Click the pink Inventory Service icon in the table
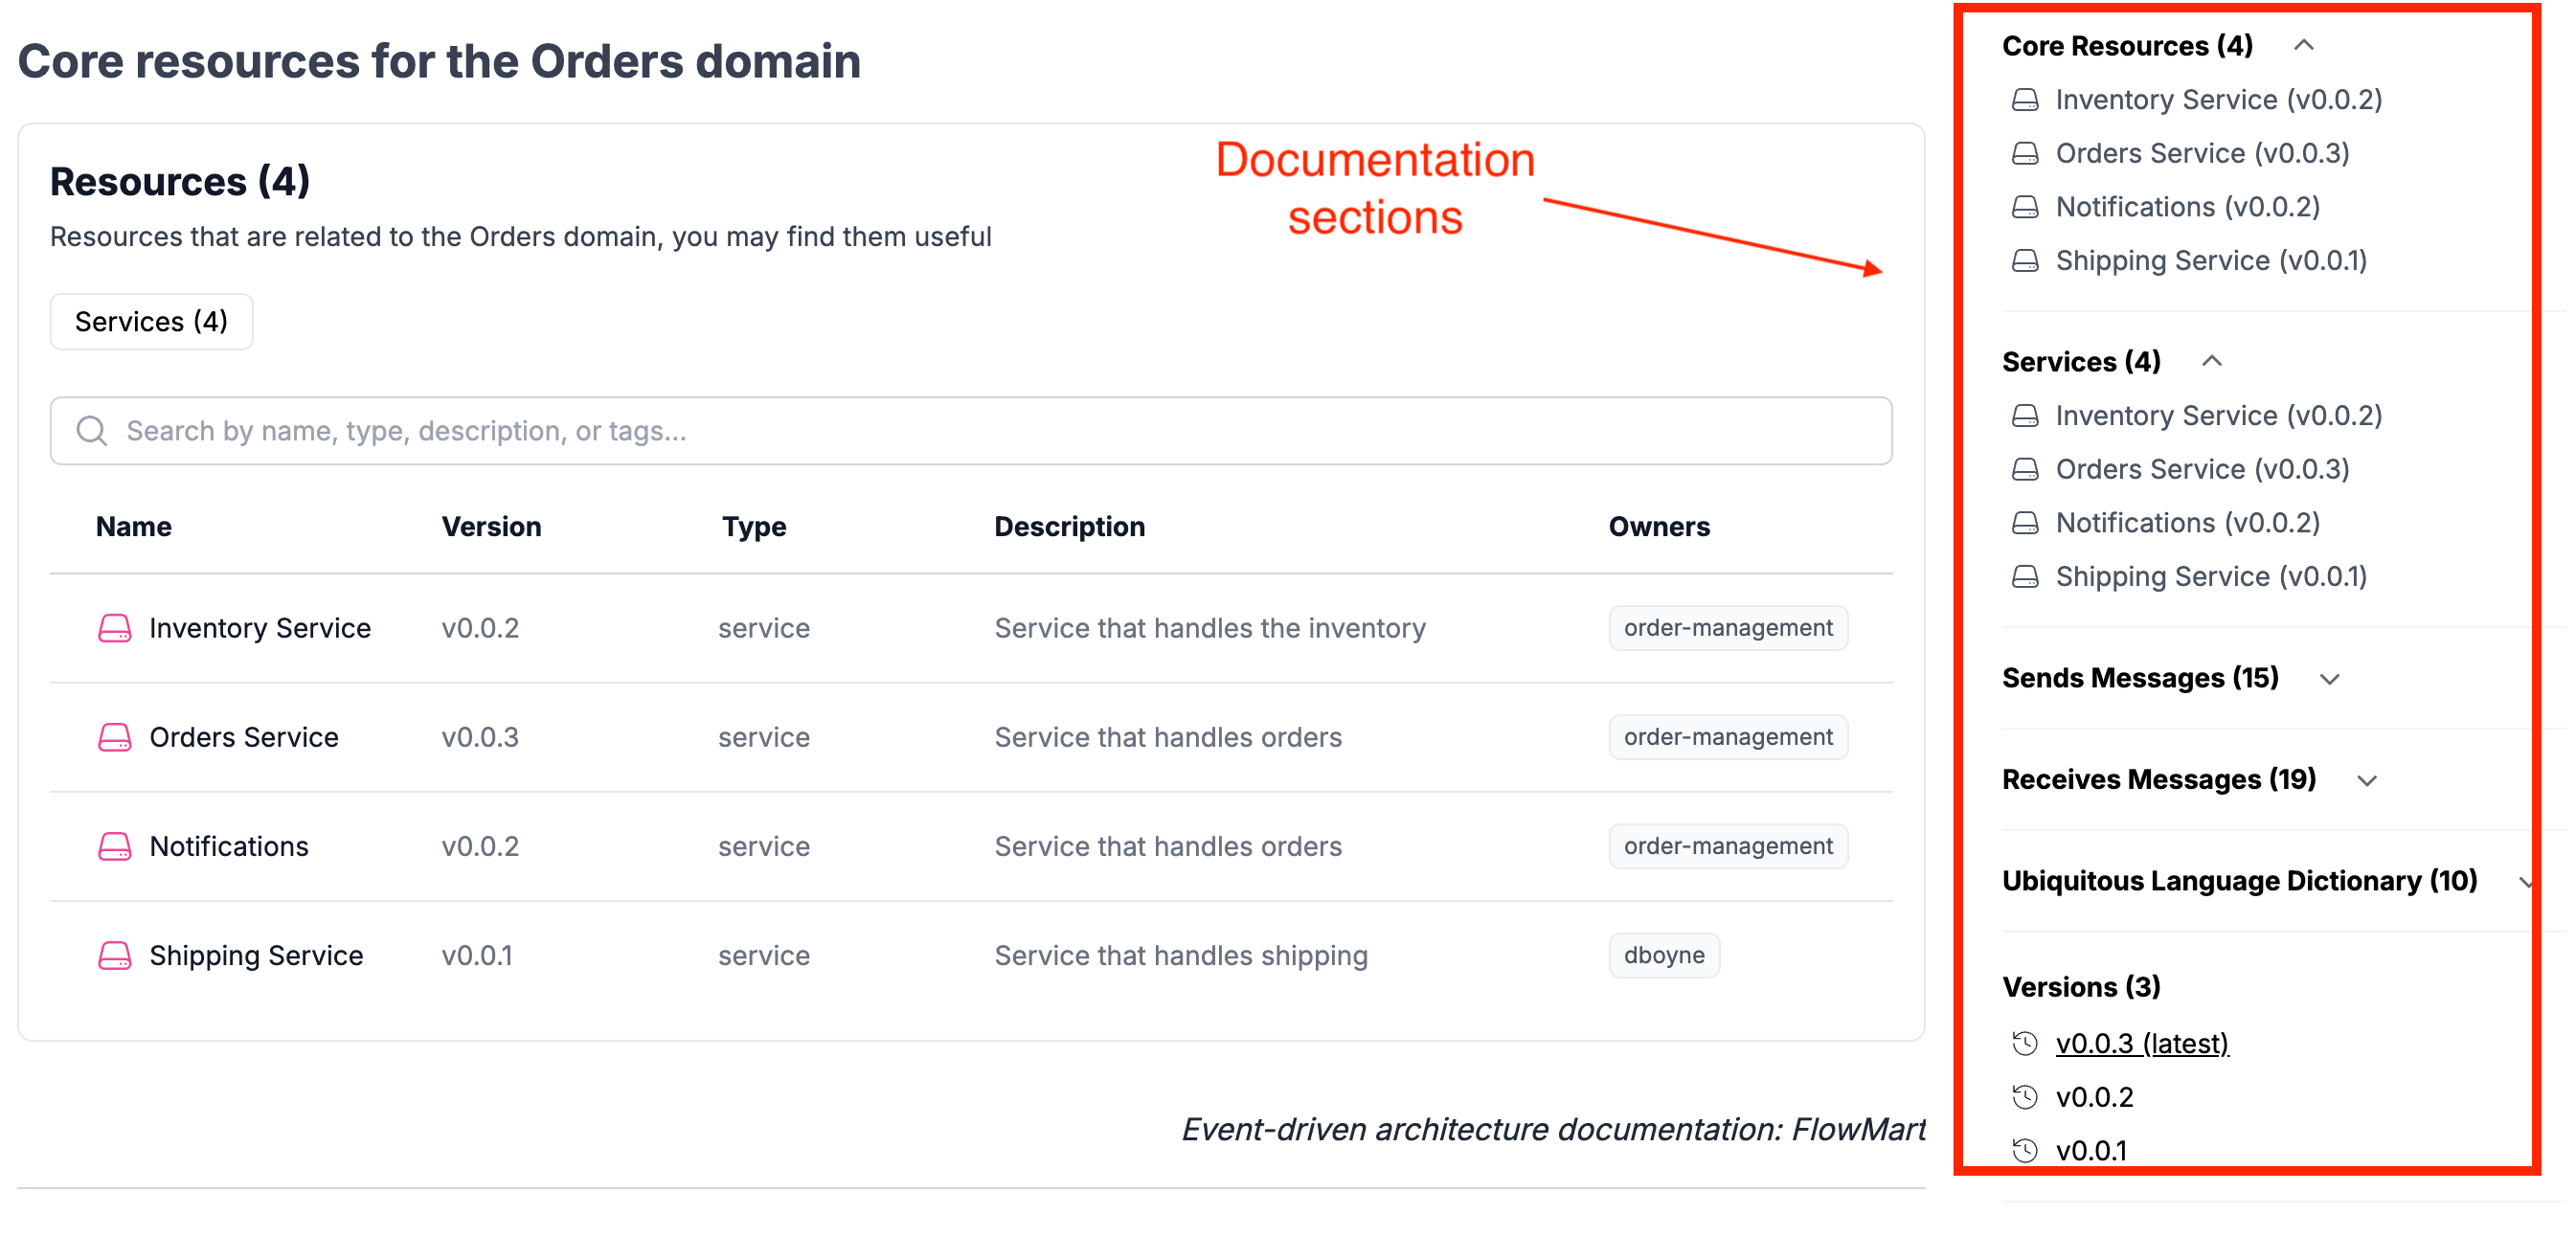The image size is (2576, 1237). point(113,628)
